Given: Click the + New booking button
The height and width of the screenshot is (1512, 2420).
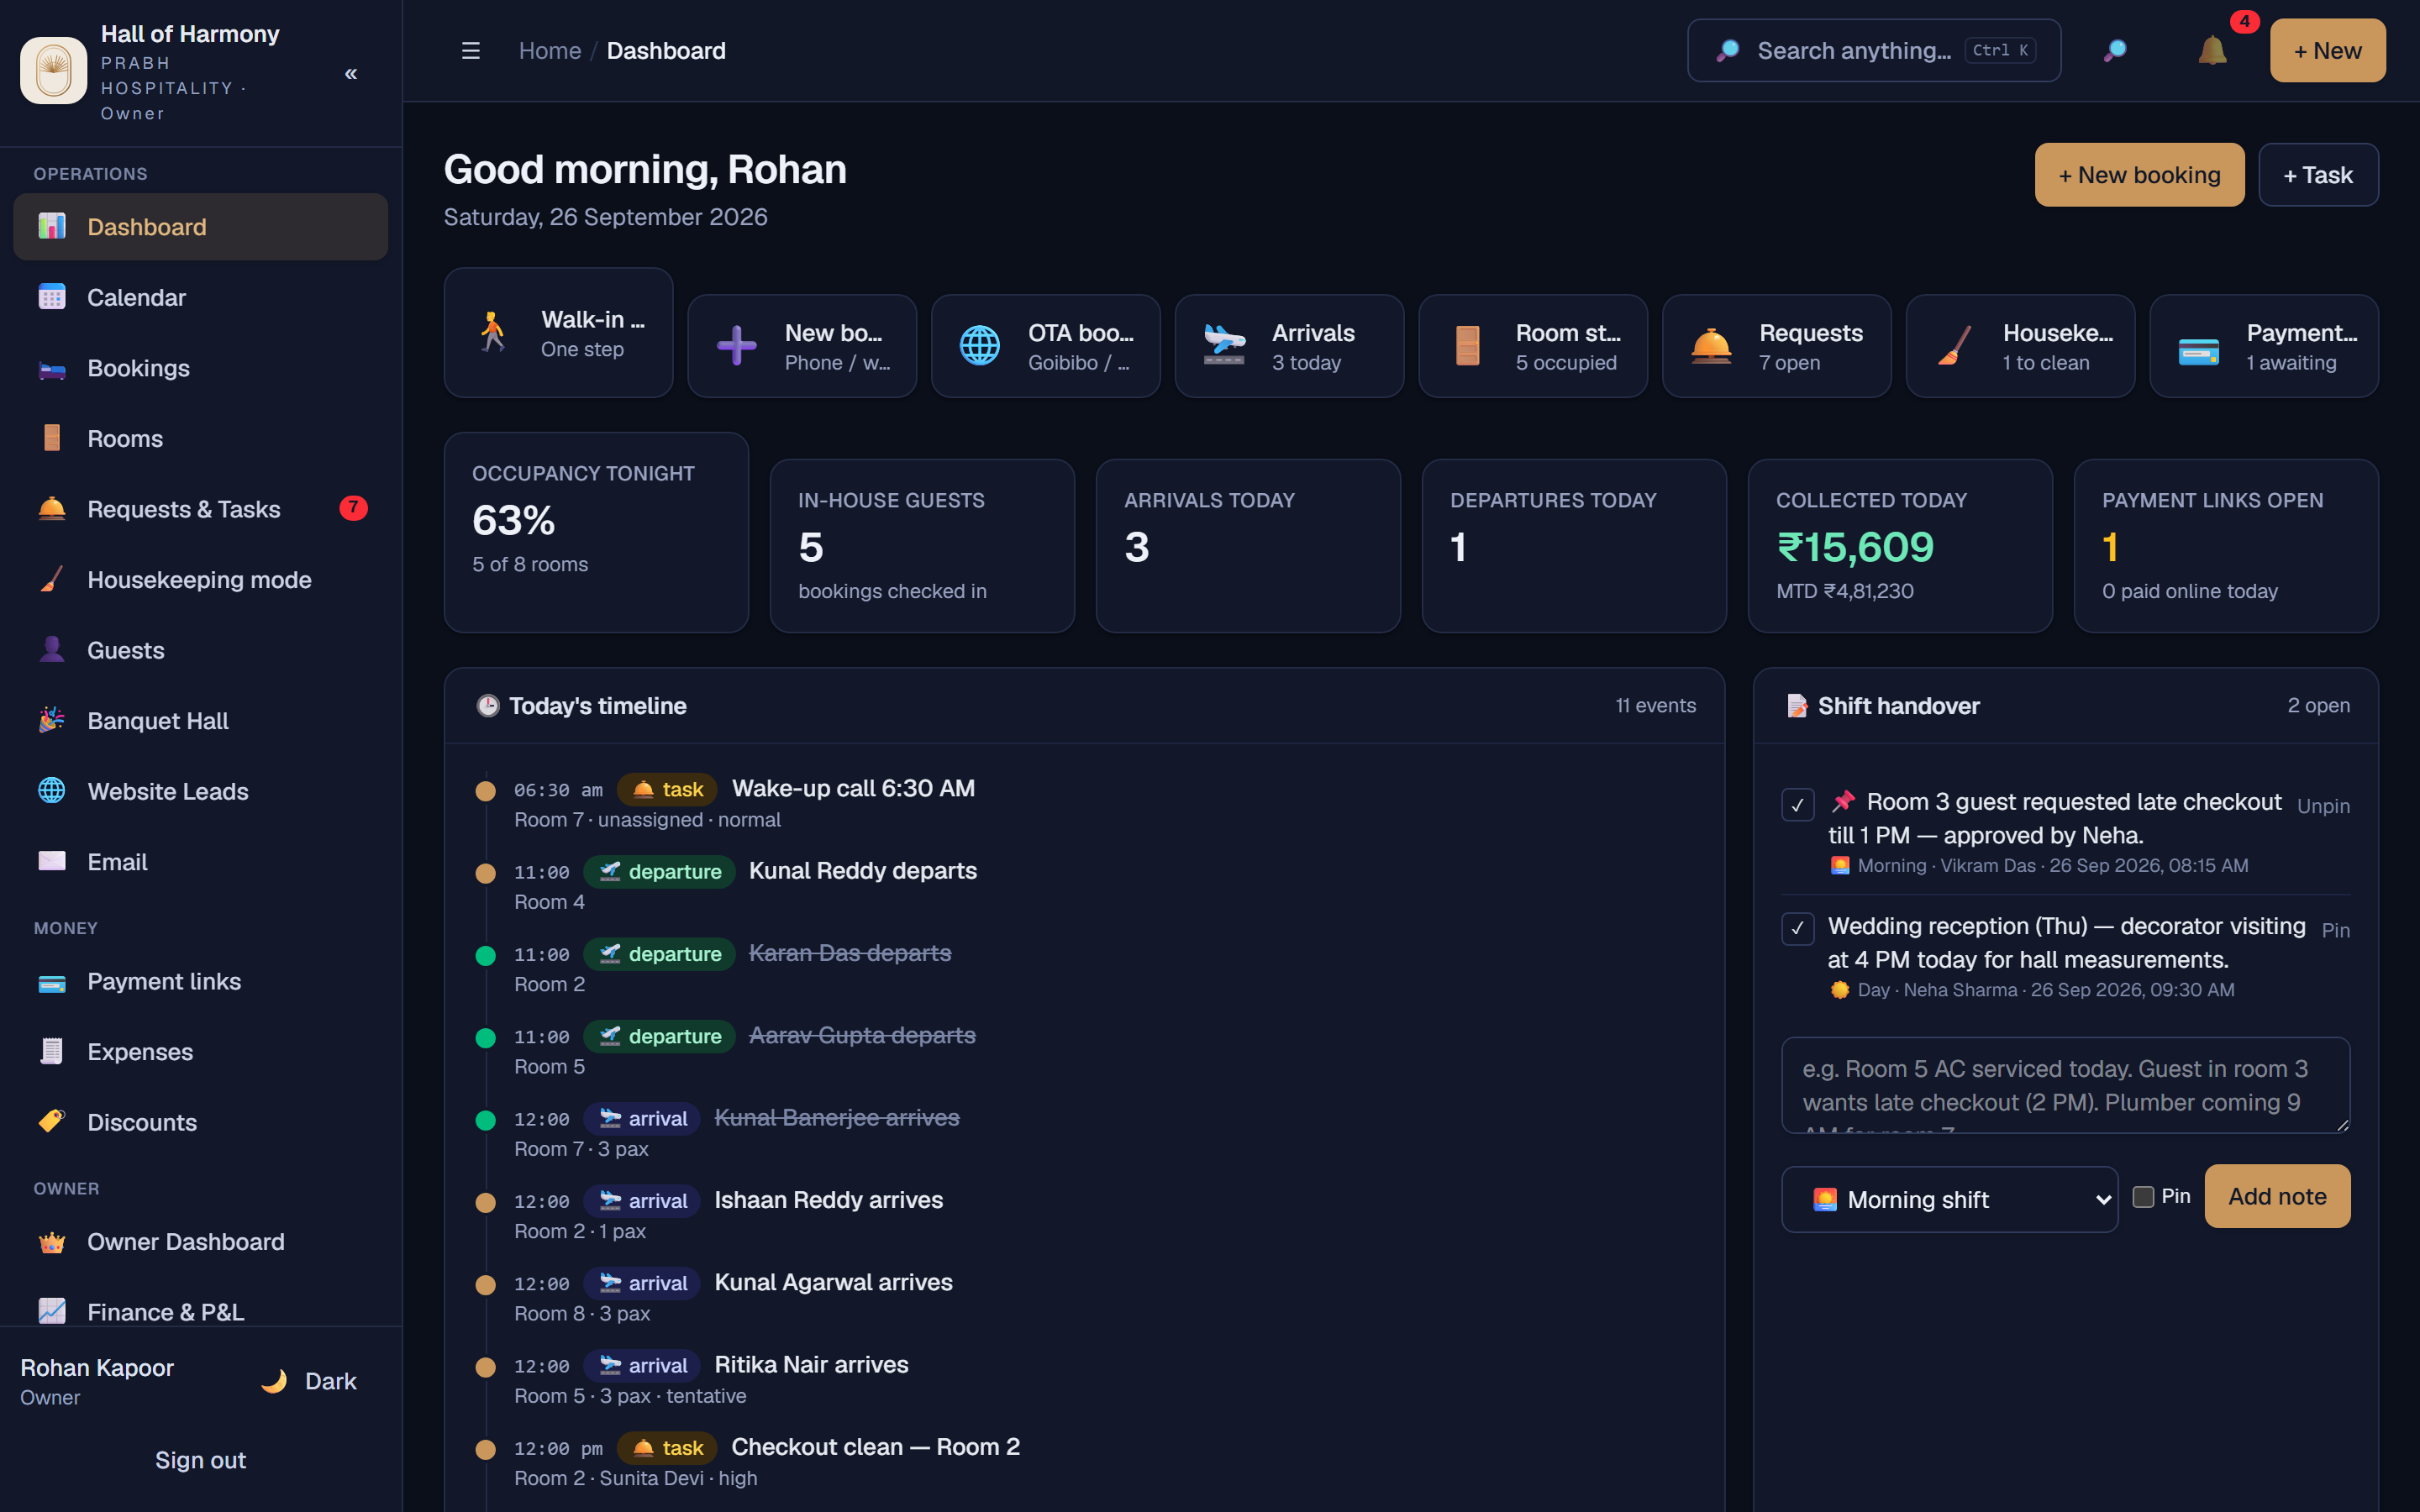Looking at the screenshot, I should point(2139,175).
